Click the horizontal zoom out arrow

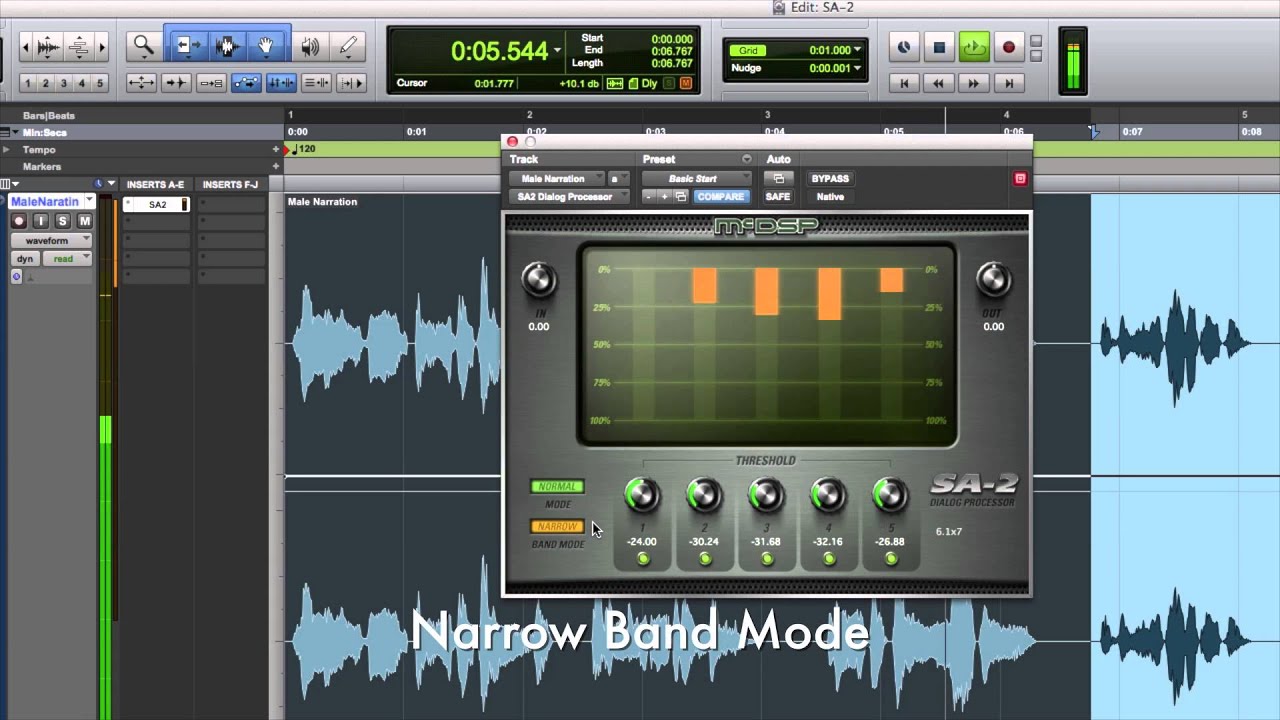point(25,46)
